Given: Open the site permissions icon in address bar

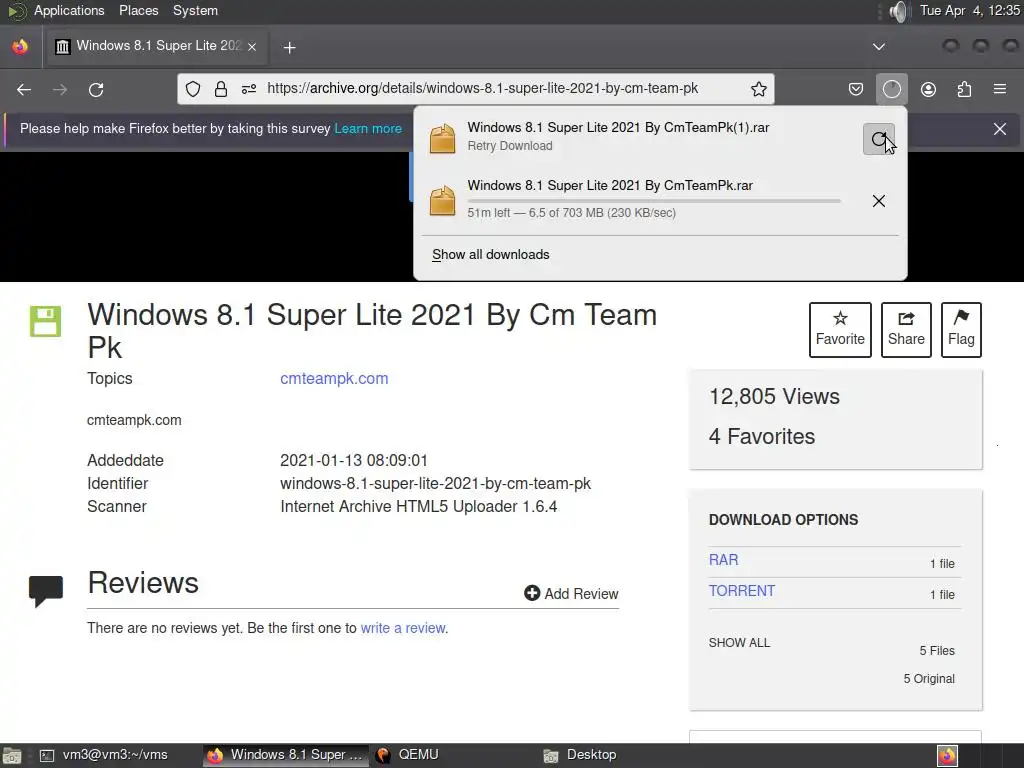Looking at the screenshot, I should pyautogui.click(x=249, y=89).
